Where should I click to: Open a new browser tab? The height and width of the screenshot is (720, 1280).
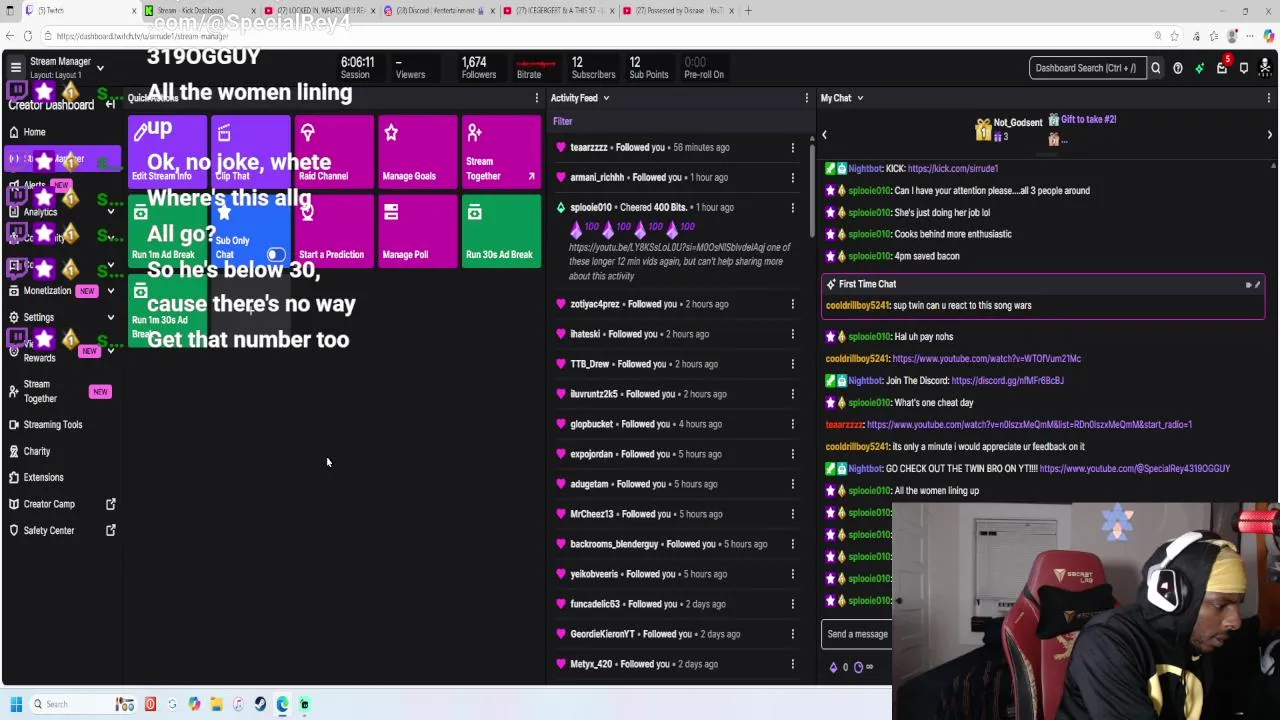tap(749, 11)
